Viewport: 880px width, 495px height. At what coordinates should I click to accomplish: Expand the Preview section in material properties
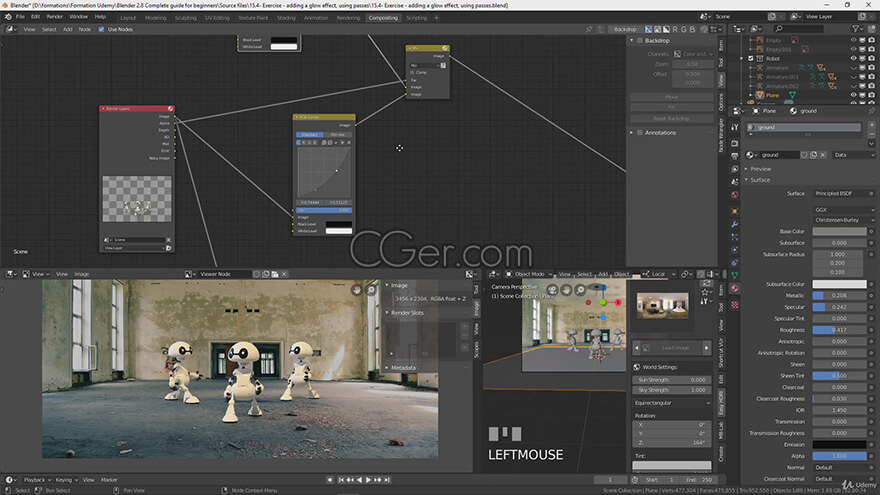[x=760, y=169]
